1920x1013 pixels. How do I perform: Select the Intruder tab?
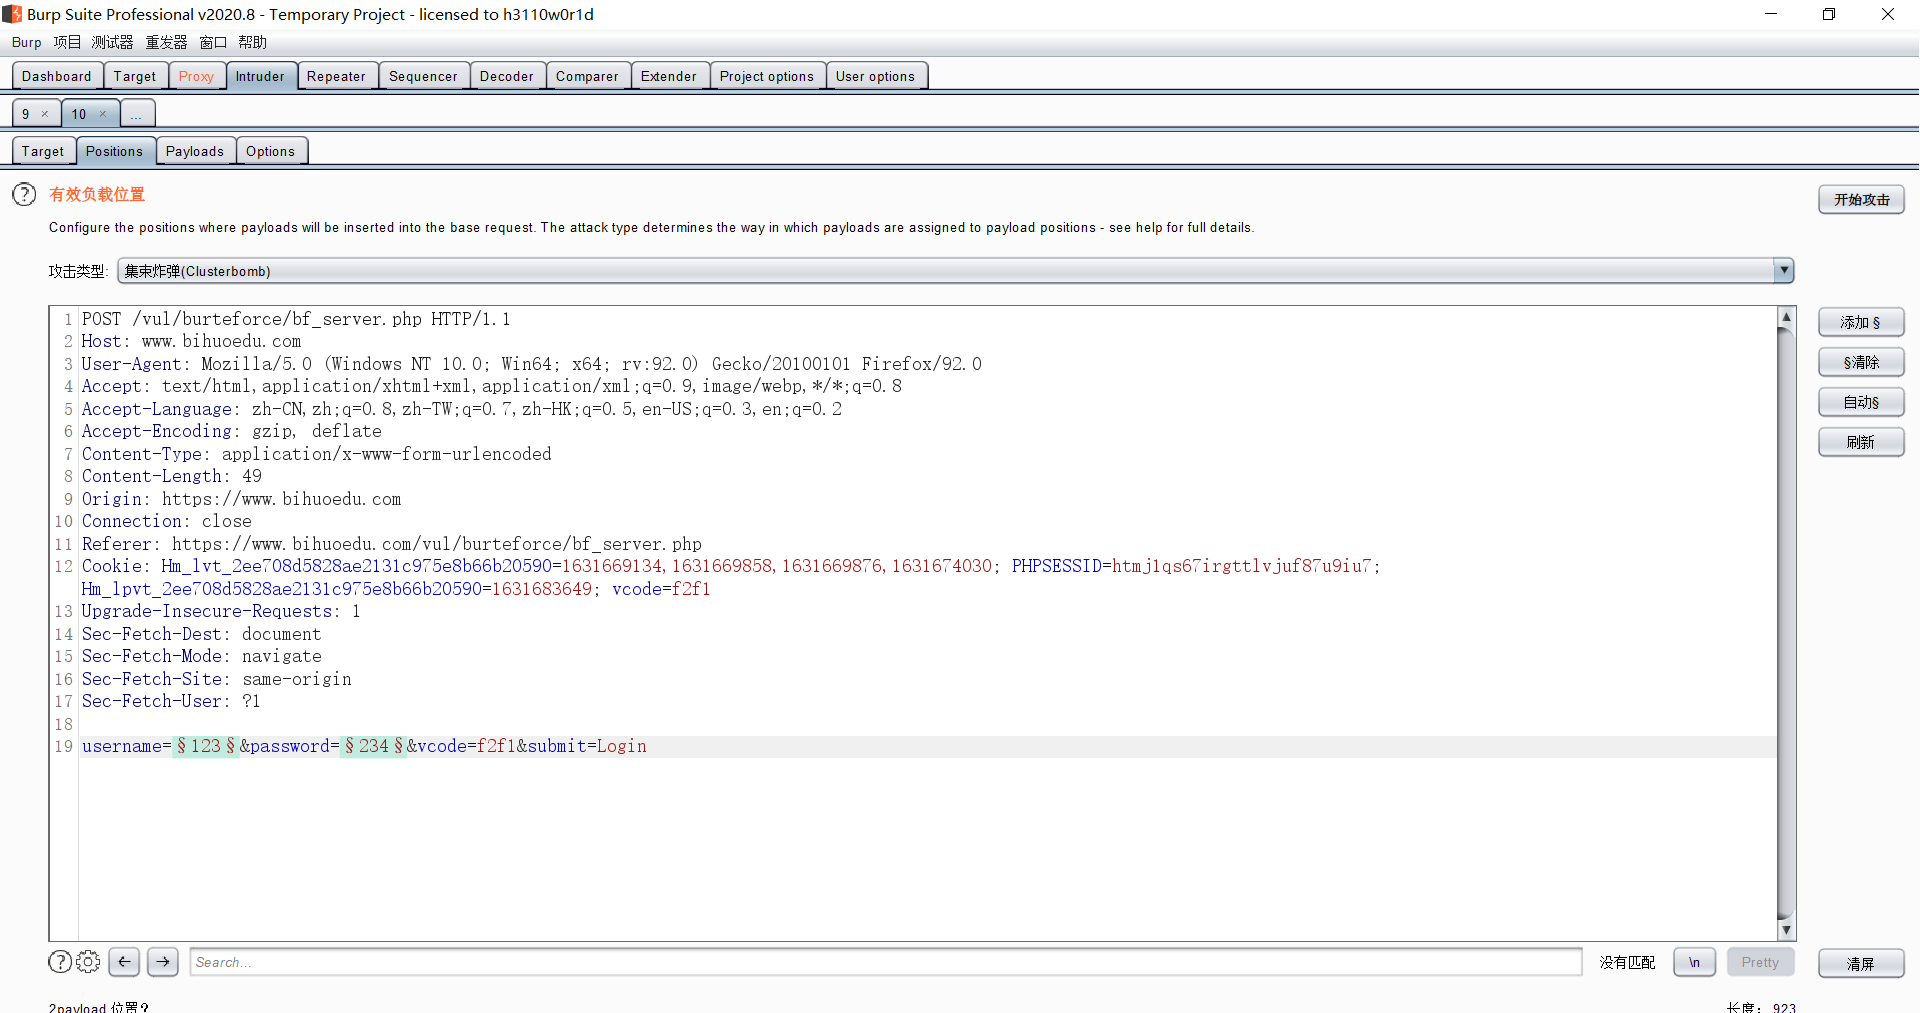pos(260,76)
